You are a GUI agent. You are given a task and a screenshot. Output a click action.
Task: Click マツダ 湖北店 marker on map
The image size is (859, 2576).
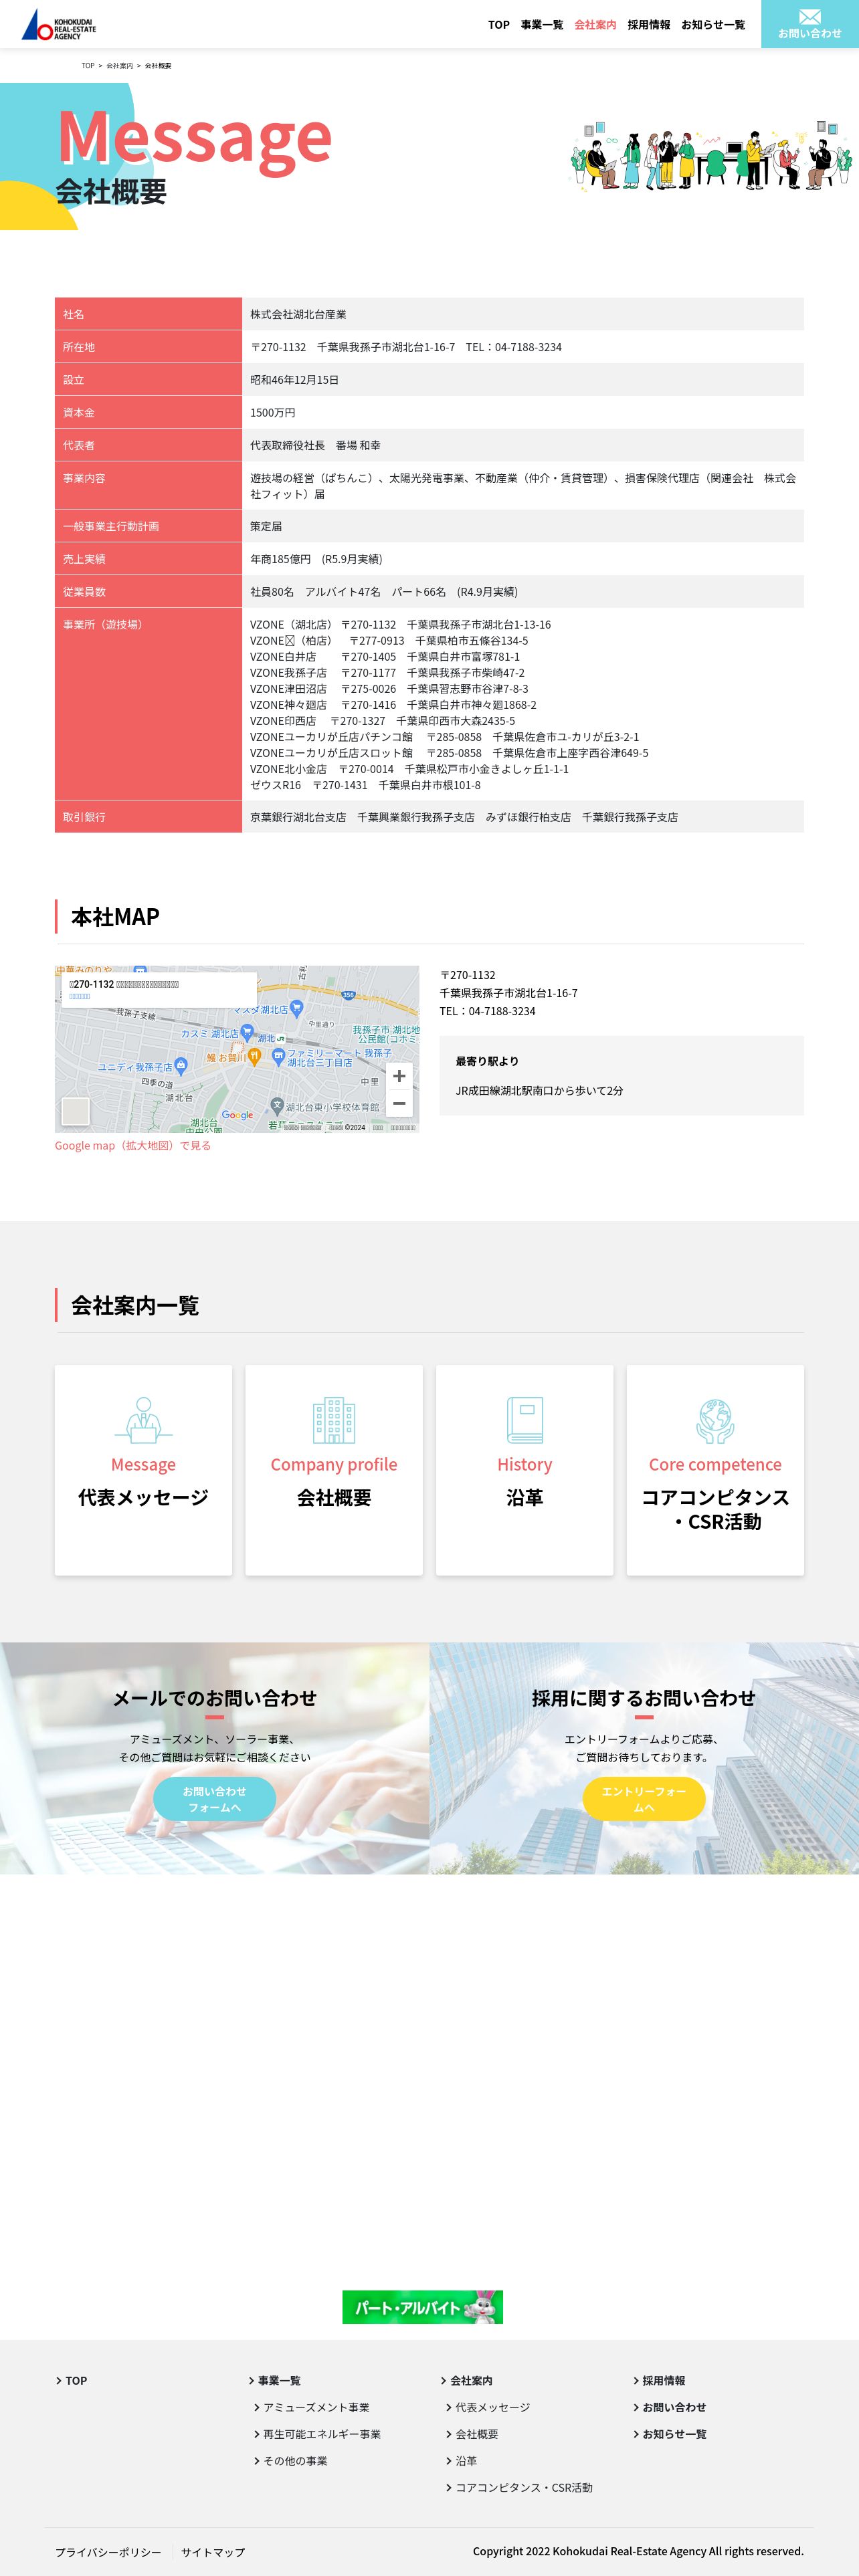click(x=297, y=1009)
